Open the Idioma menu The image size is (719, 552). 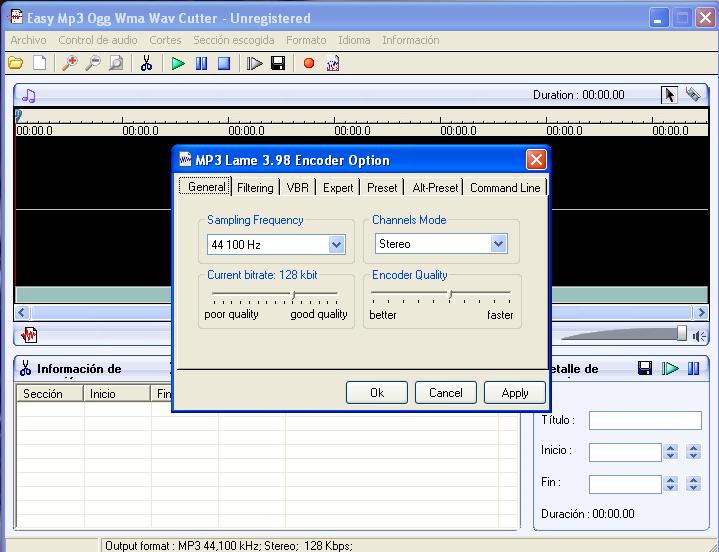354,40
